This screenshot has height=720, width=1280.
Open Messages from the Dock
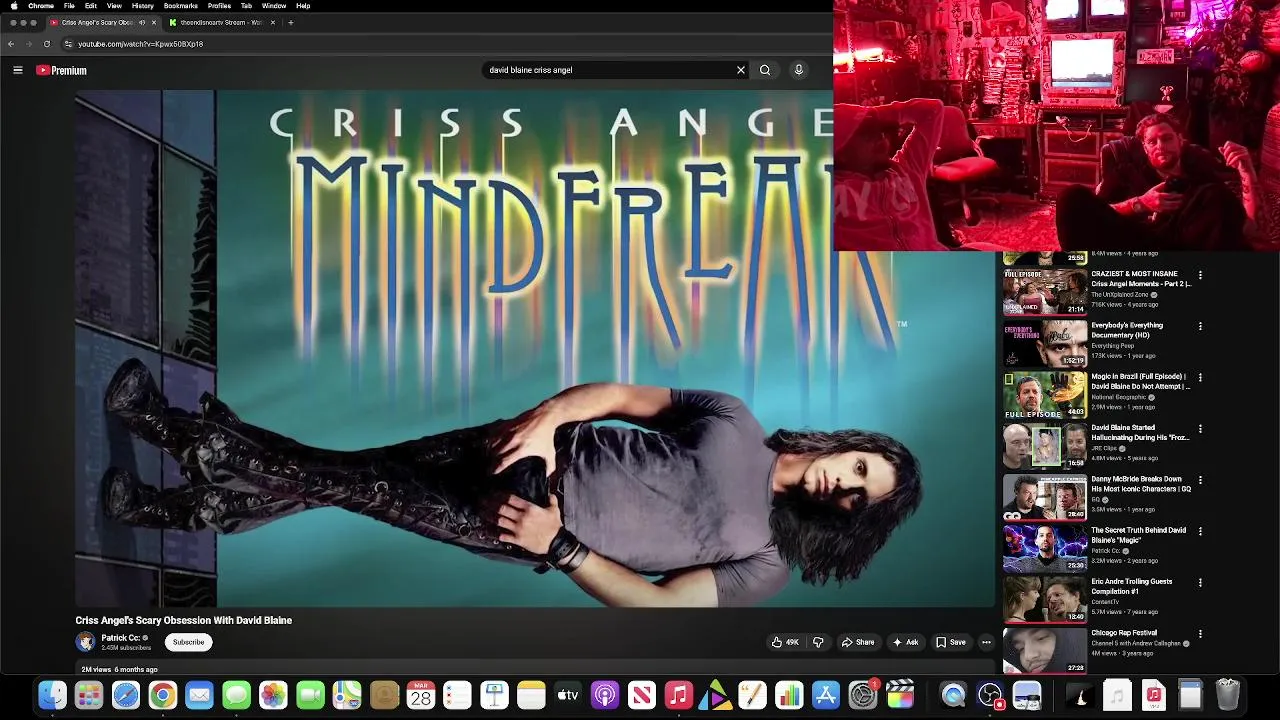(236, 694)
